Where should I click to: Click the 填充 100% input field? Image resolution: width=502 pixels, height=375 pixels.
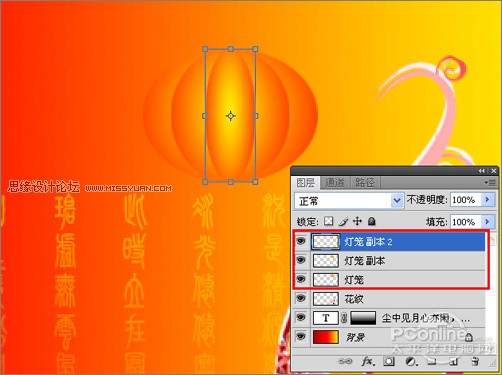466,222
